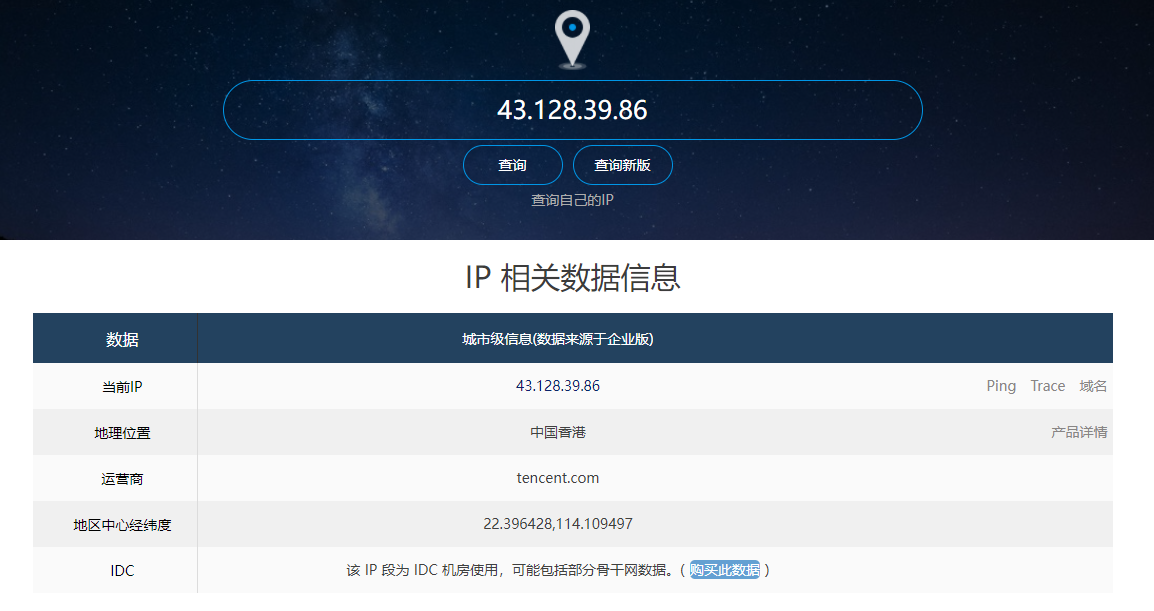The height and width of the screenshot is (611, 1154).
Task: Open the Trace link
Action: coord(1048,386)
